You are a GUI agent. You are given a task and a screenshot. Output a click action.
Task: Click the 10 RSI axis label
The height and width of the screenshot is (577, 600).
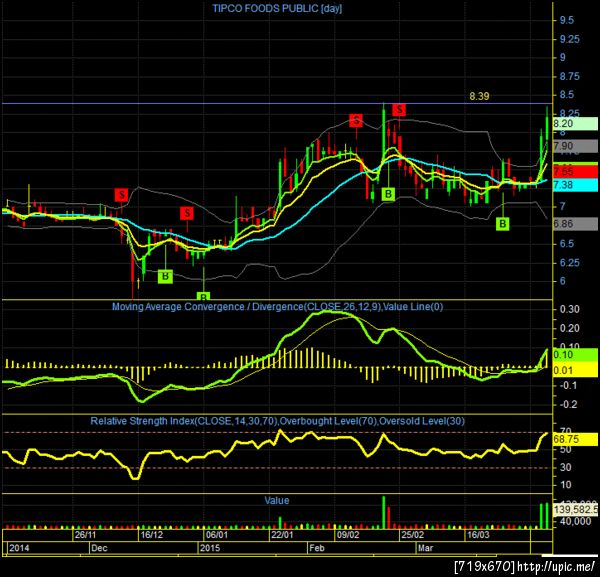tap(566, 485)
